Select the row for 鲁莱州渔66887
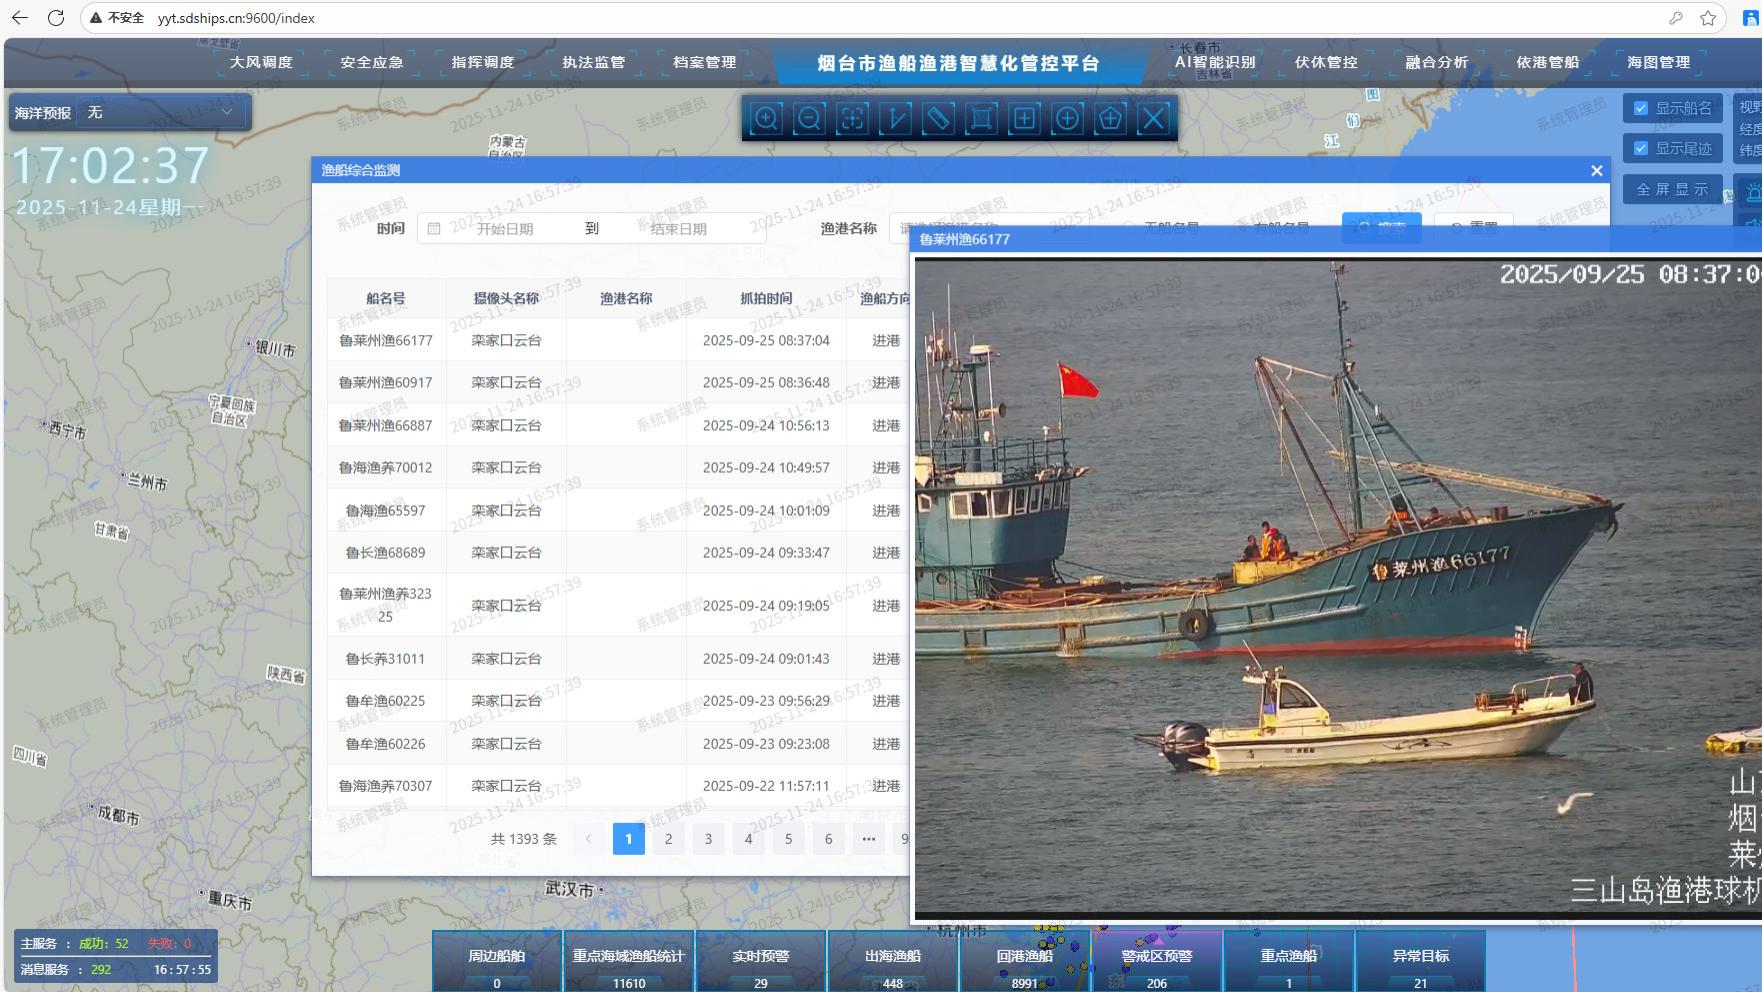Viewport: 1762px width, 992px height. coord(619,425)
